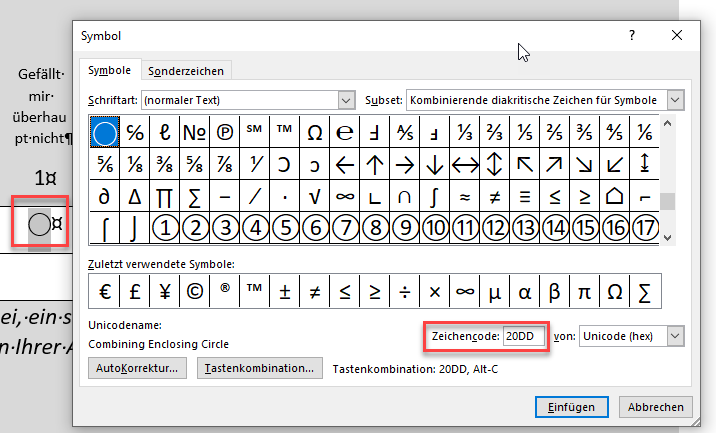Image resolution: width=716 pixels, height=433 pixels.
Task: Select the leftwards arrow symbol
Action: tap(345, 164)
